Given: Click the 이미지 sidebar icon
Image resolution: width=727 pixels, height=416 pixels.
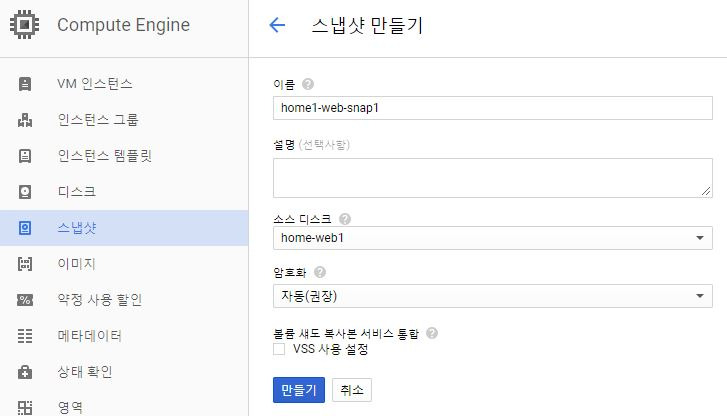Looking at the screenshot, I should click(25, 264).
